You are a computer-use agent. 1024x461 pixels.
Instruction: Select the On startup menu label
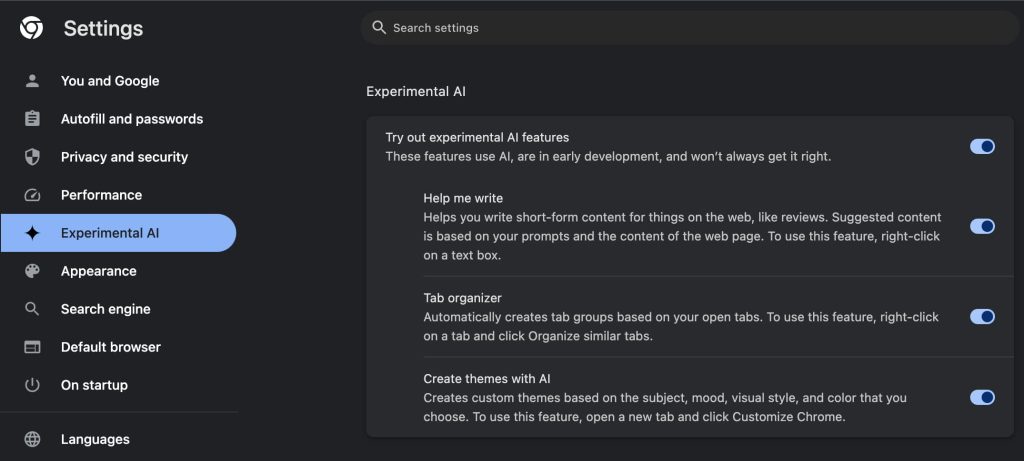[94, 385]
